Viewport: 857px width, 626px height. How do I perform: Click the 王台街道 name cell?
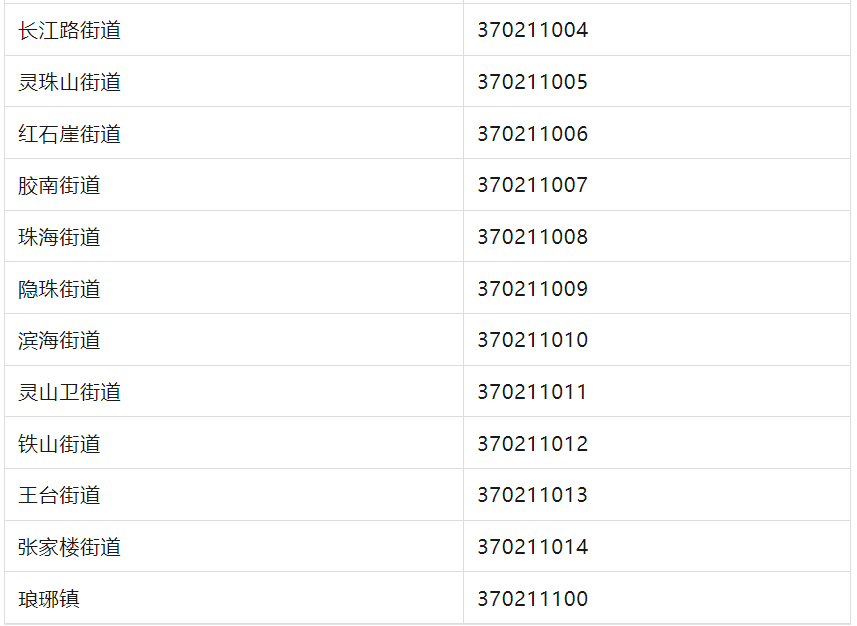click(x=59, y=495)
